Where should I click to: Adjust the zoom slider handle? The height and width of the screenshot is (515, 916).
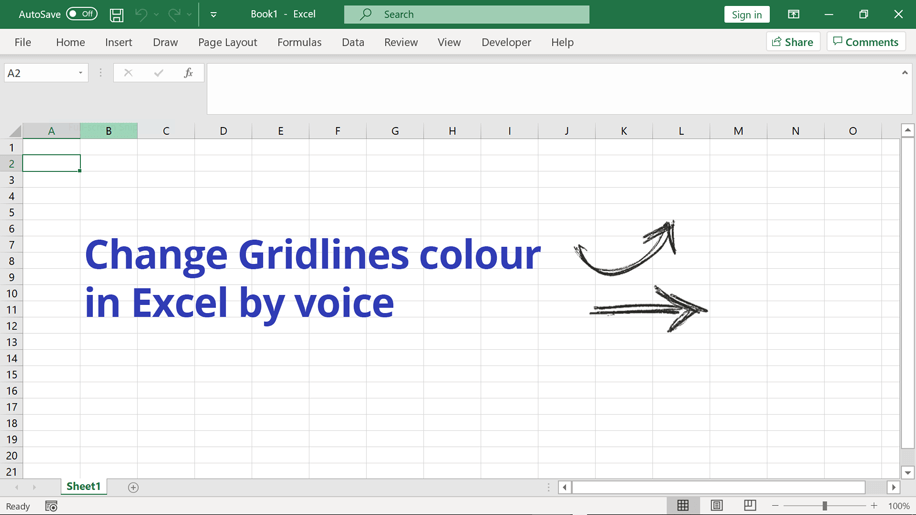[825, 506]
